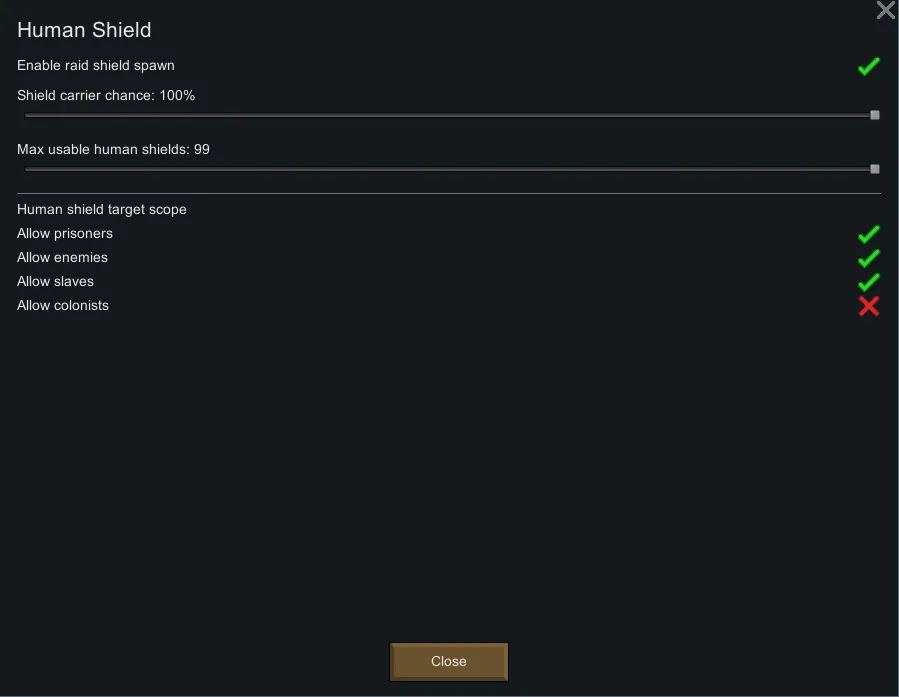Viewport: 899px width, 697px height.
Task: Enable Allow colonists via red X
Action: point(868,306)
